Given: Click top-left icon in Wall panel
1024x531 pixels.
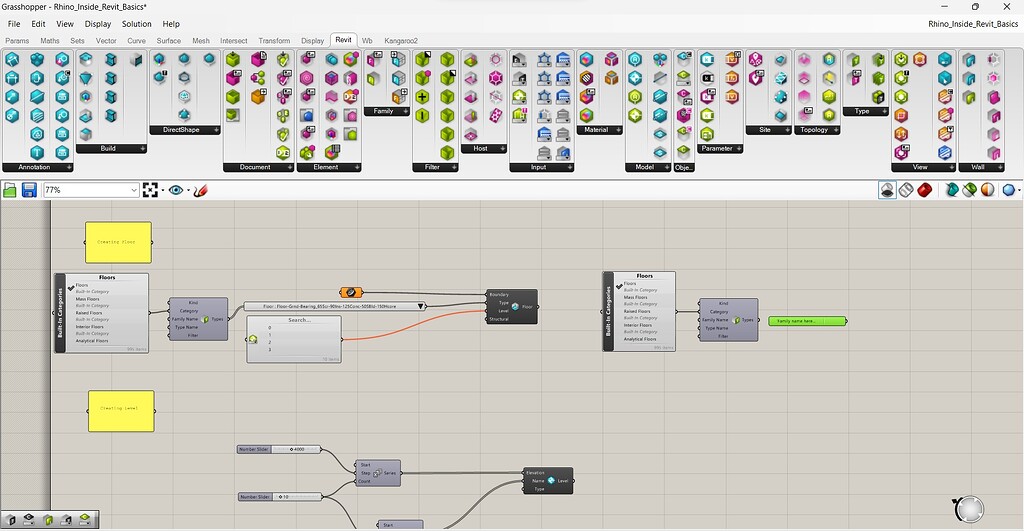Looking at the screenshot, I should [x=969, y=59].
